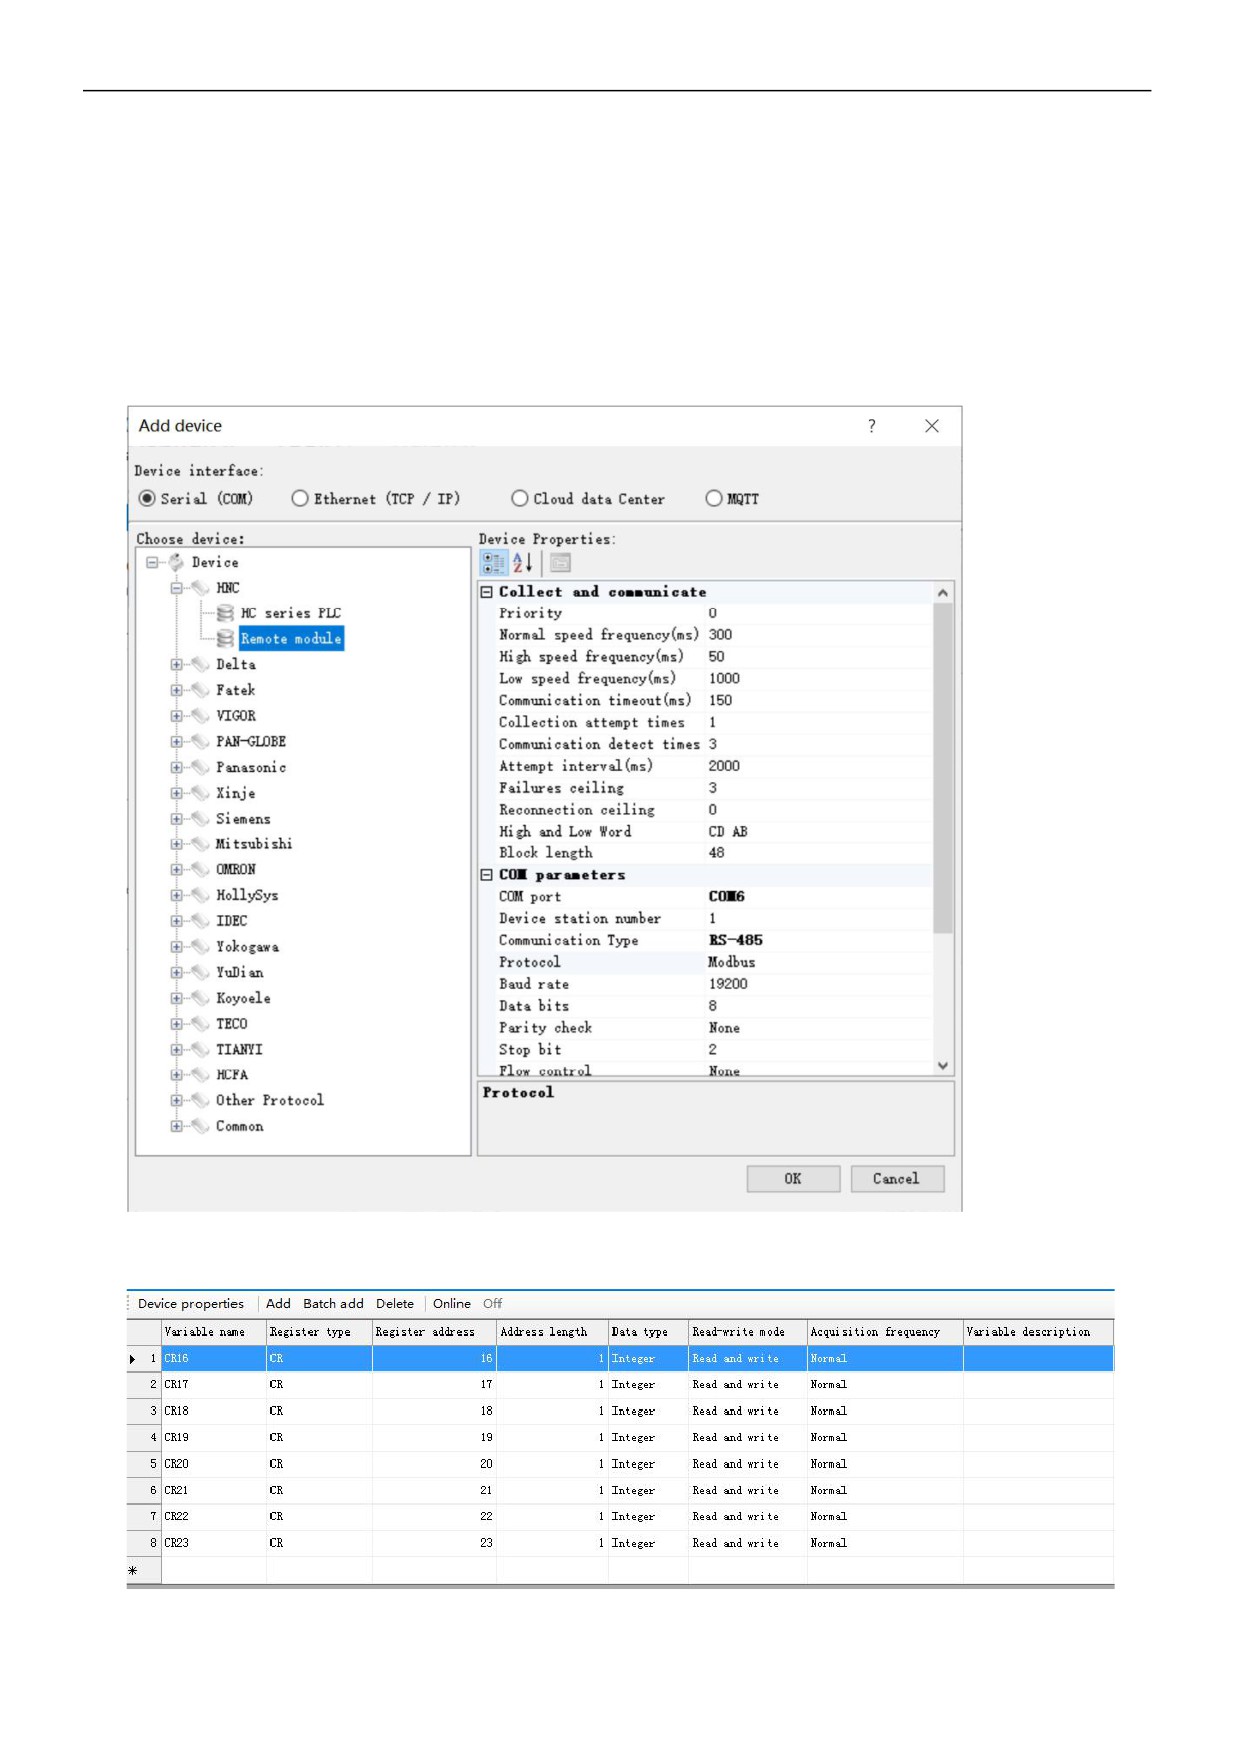Image resolution: width=1233 pixels, height=1747 pixels.
Task: Select the HC series PLC tree item
Action: (x=291, y=613)
